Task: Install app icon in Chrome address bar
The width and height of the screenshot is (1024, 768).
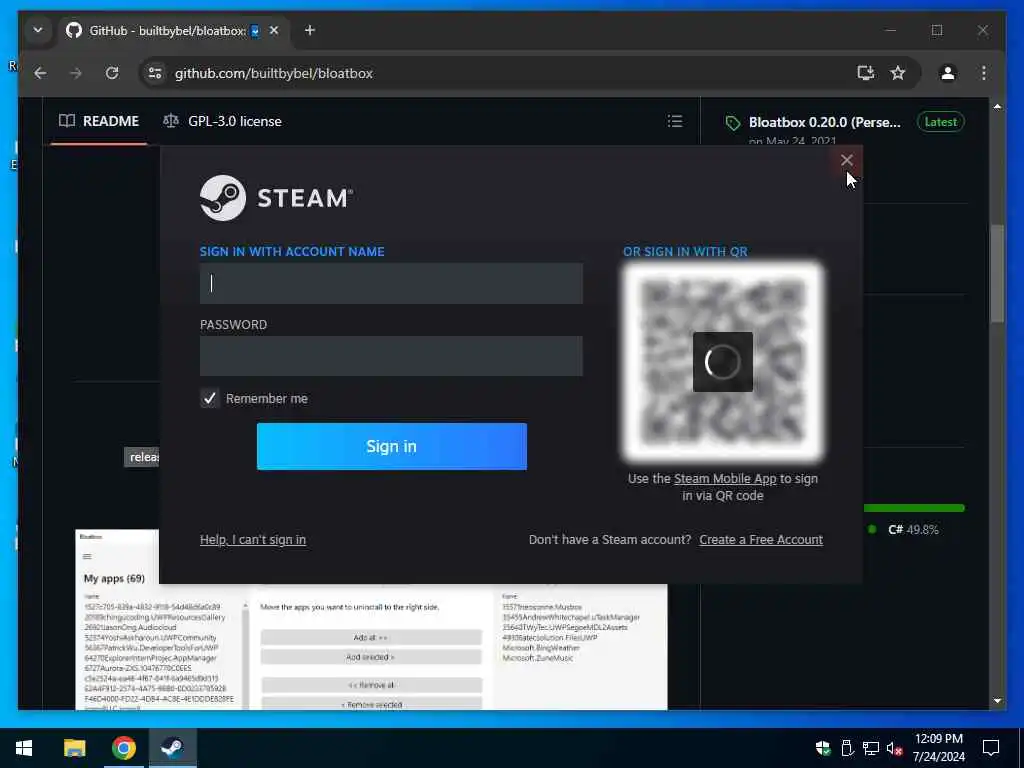Action: click(x=866, y=73)
